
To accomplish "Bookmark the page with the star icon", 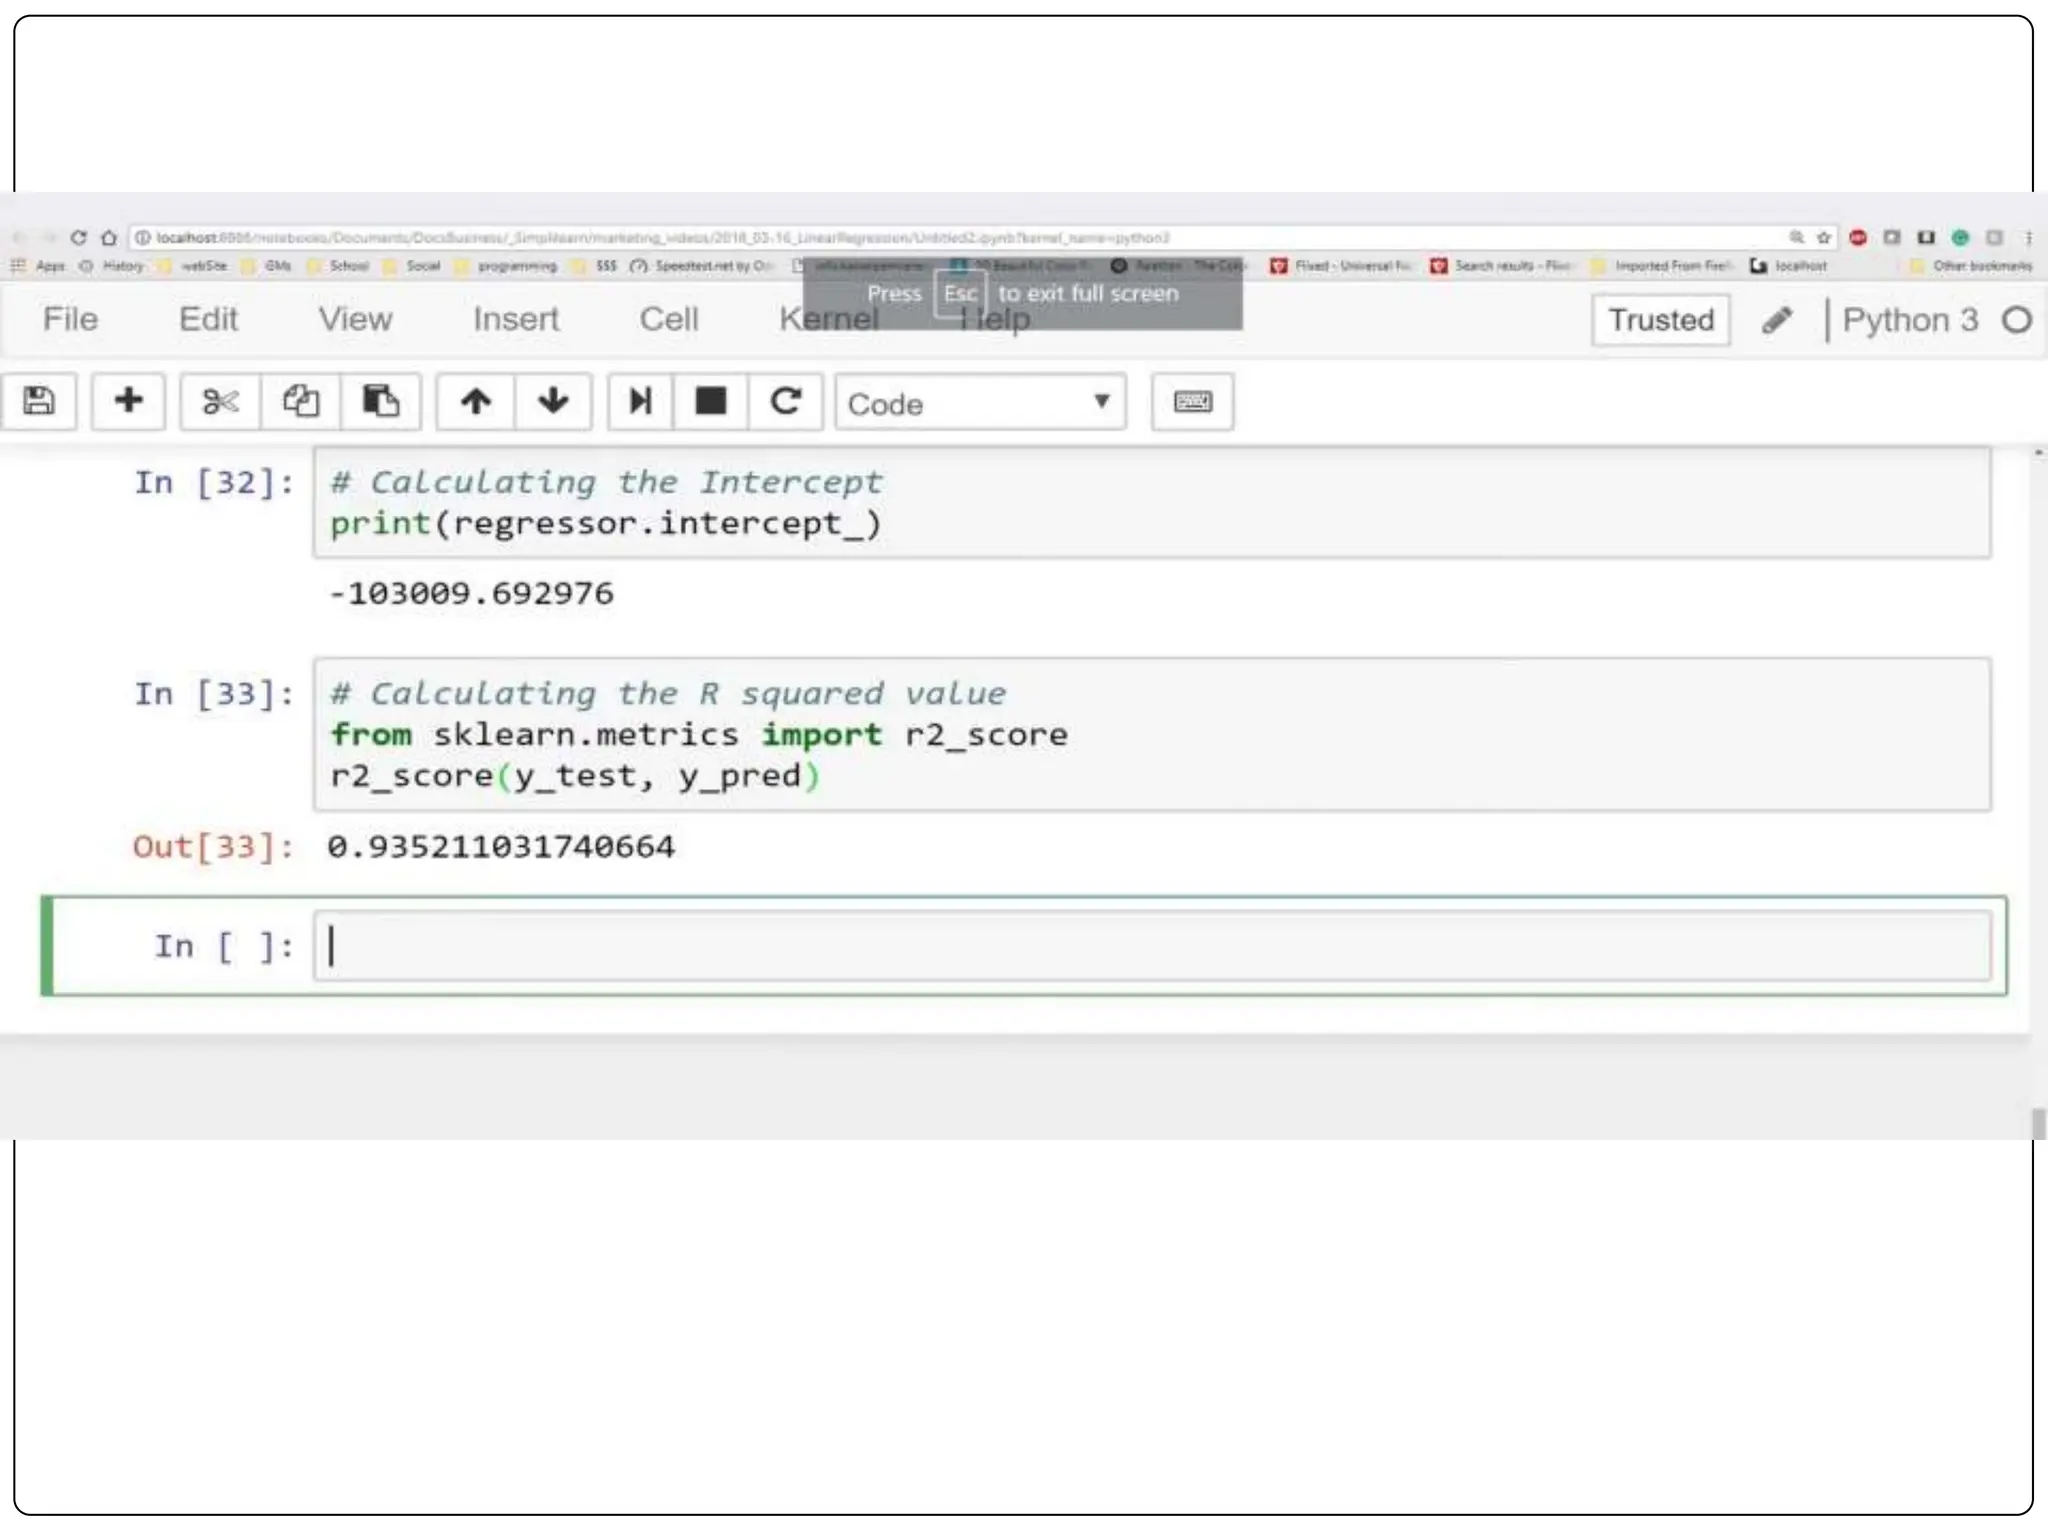I will click(x=1823, y=238).
